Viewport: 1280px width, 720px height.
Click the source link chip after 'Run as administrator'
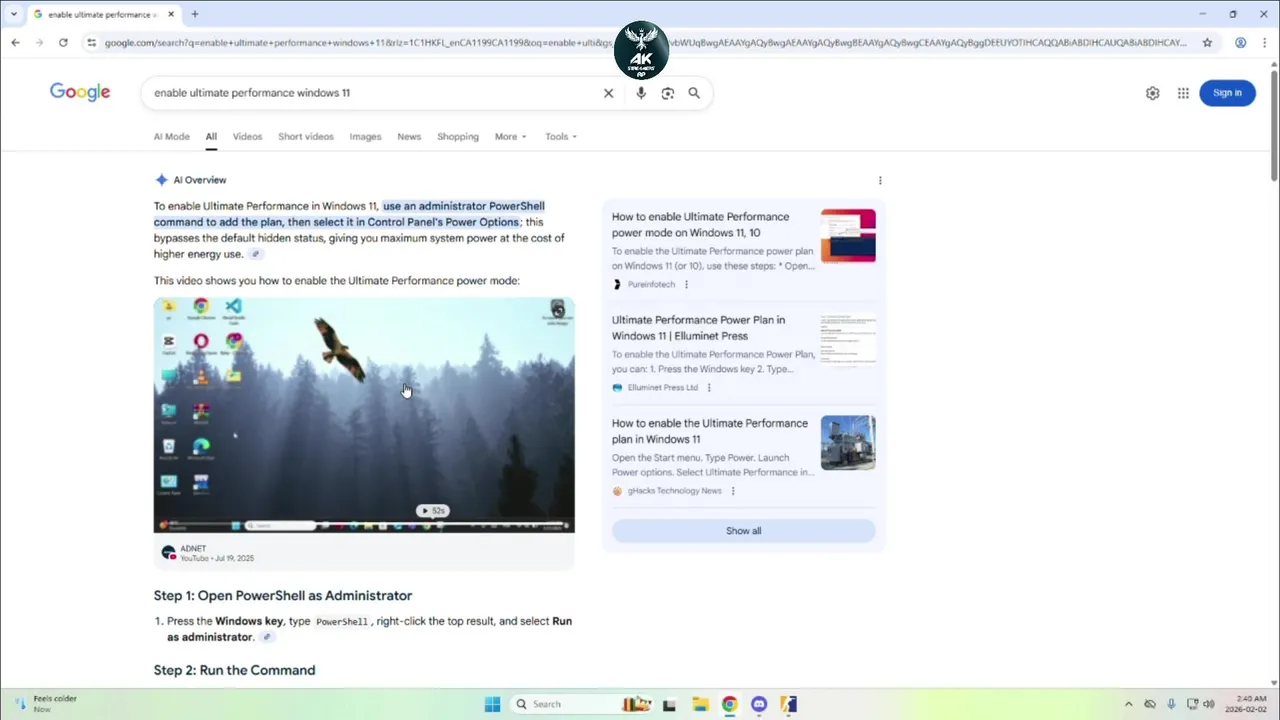click(x=266, y=637)
